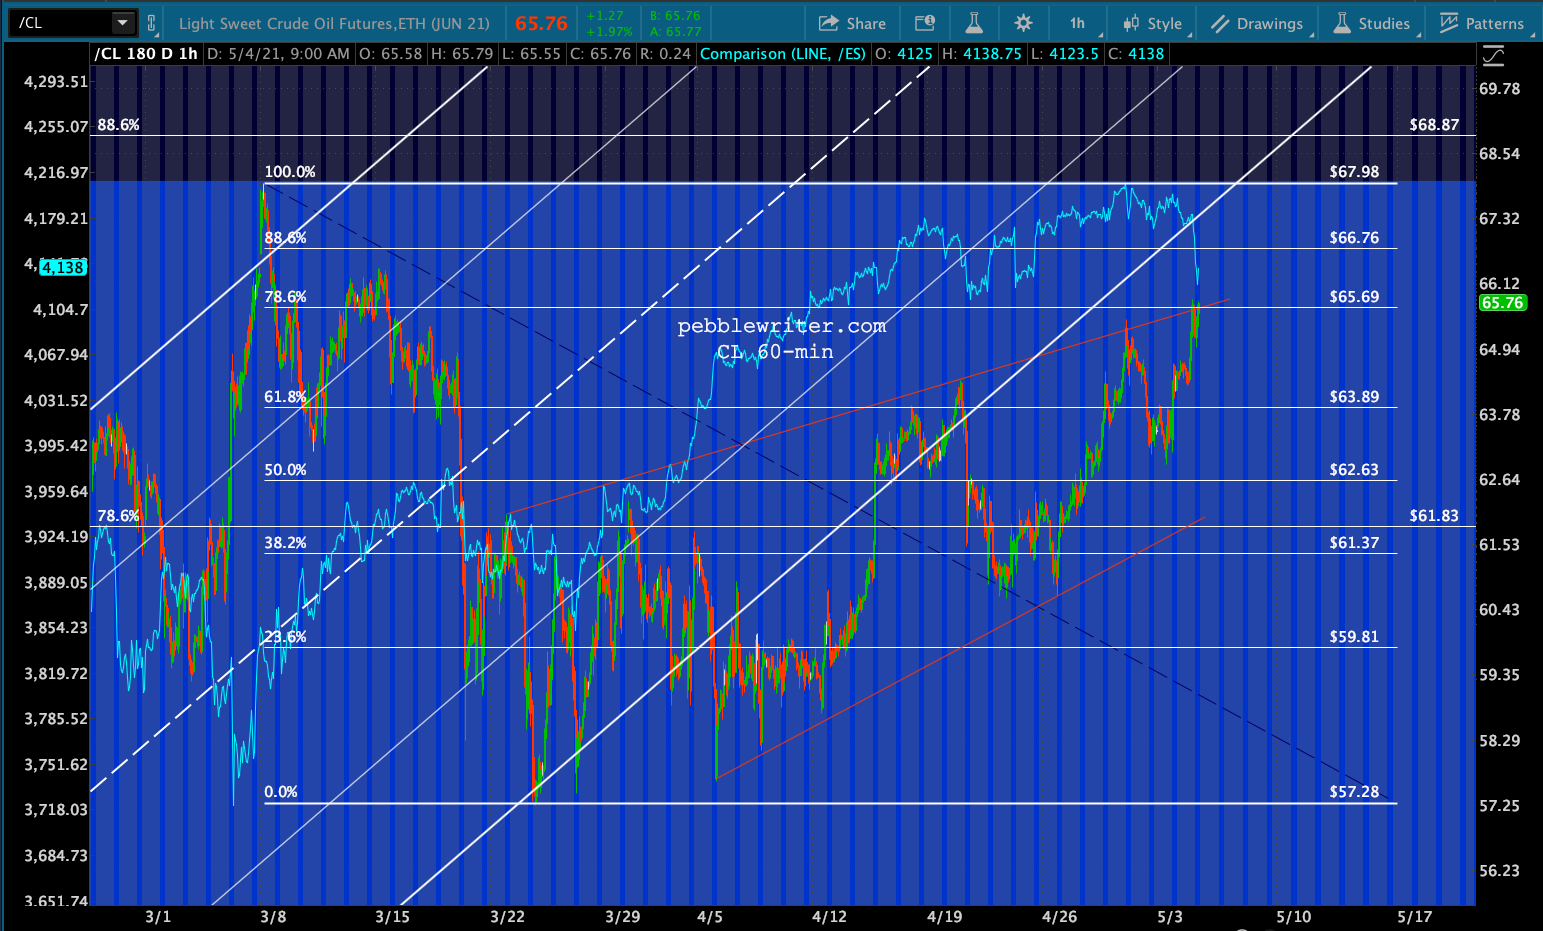Click the '38.2%' retracement label
The image size is (1543, 931).
pos(285,543)
